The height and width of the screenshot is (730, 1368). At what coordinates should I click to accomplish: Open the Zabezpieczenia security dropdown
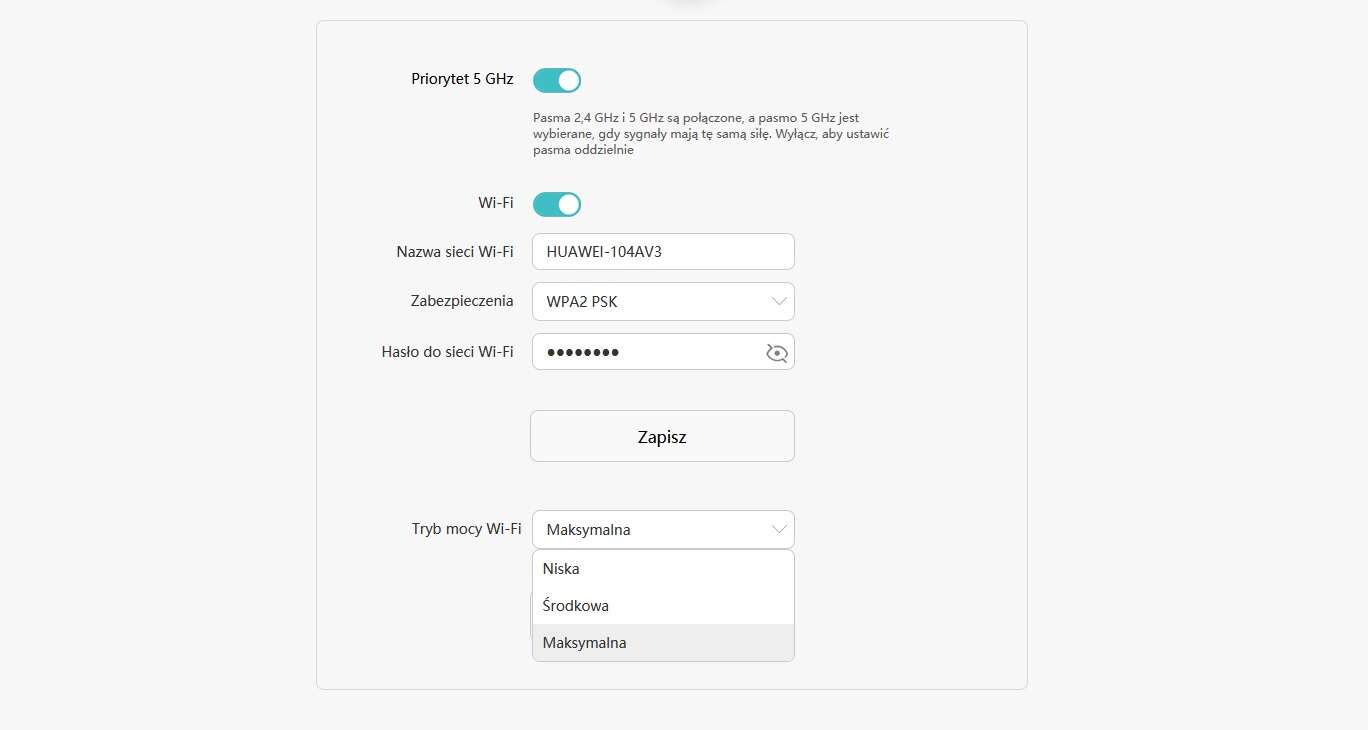click(x=663, y=301)
